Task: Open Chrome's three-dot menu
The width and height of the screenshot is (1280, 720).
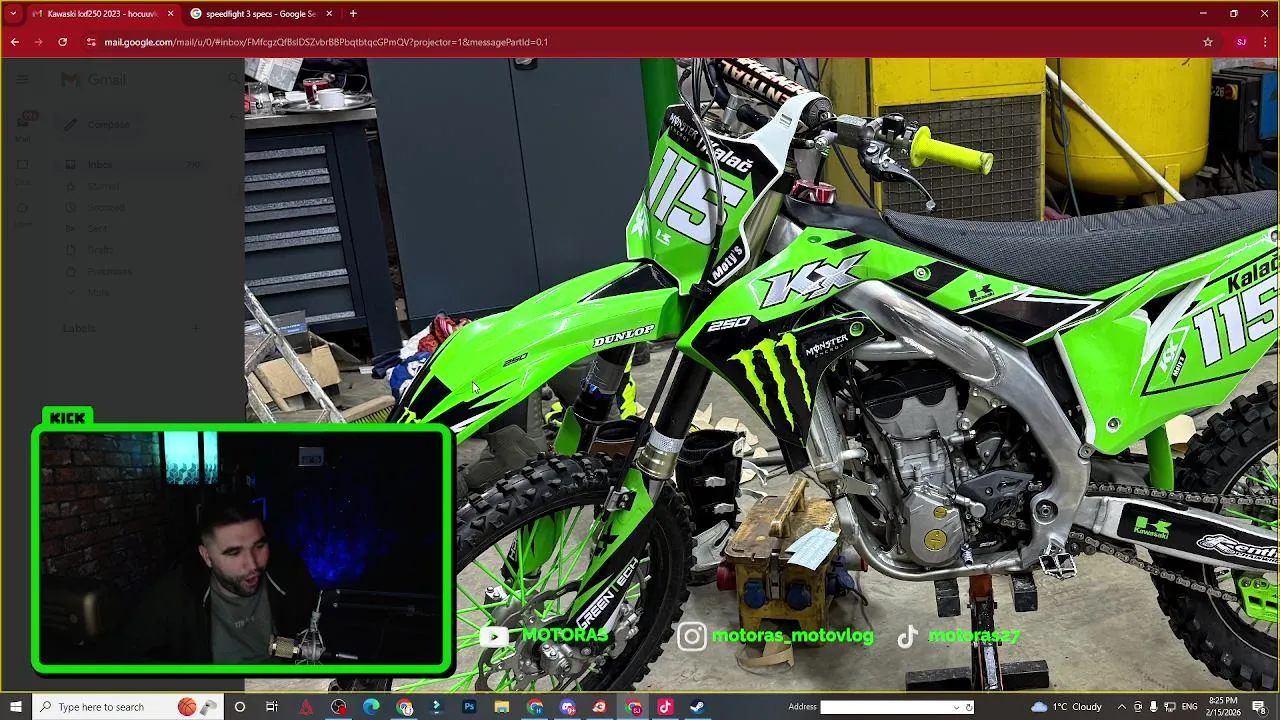Action: (x=1266, y=42)
